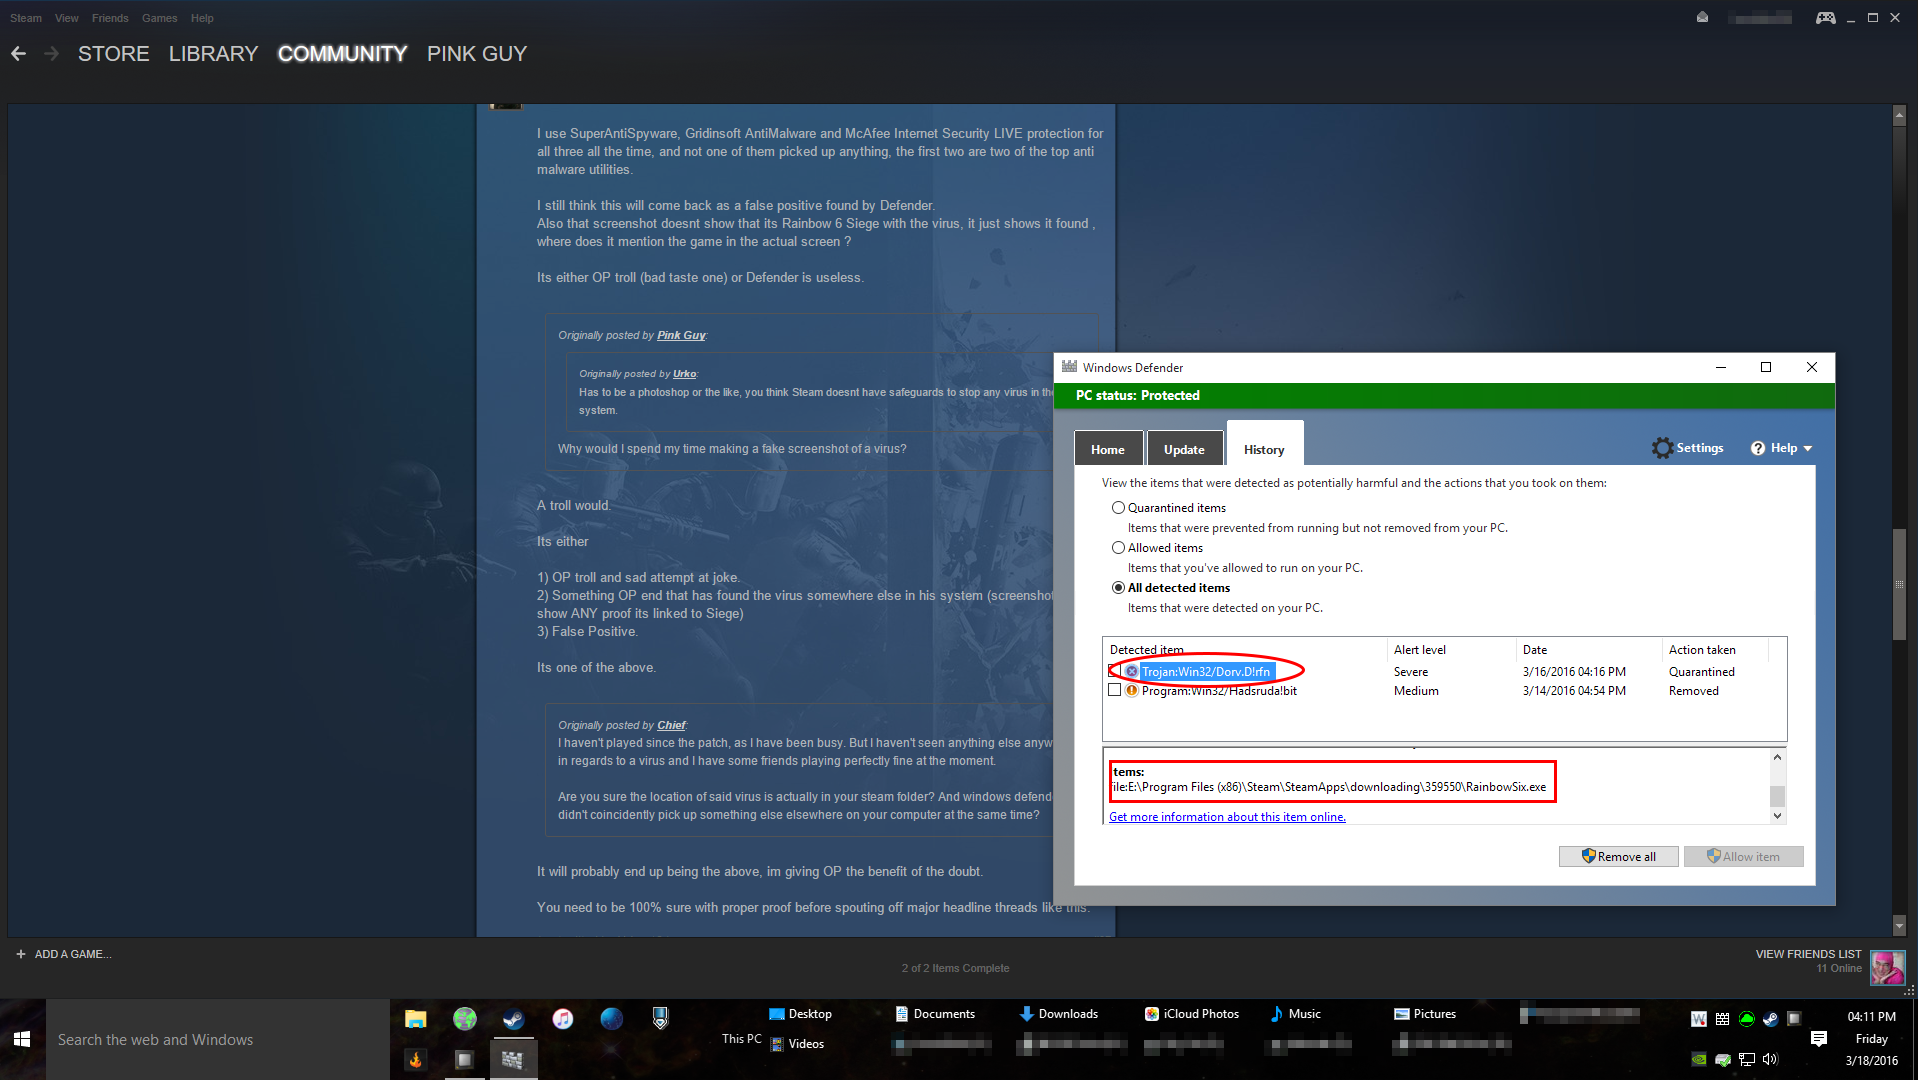Open File Explorer from the taskbar
This screenshot has width=1918, height=1080.
click(x=416, y=1019)
